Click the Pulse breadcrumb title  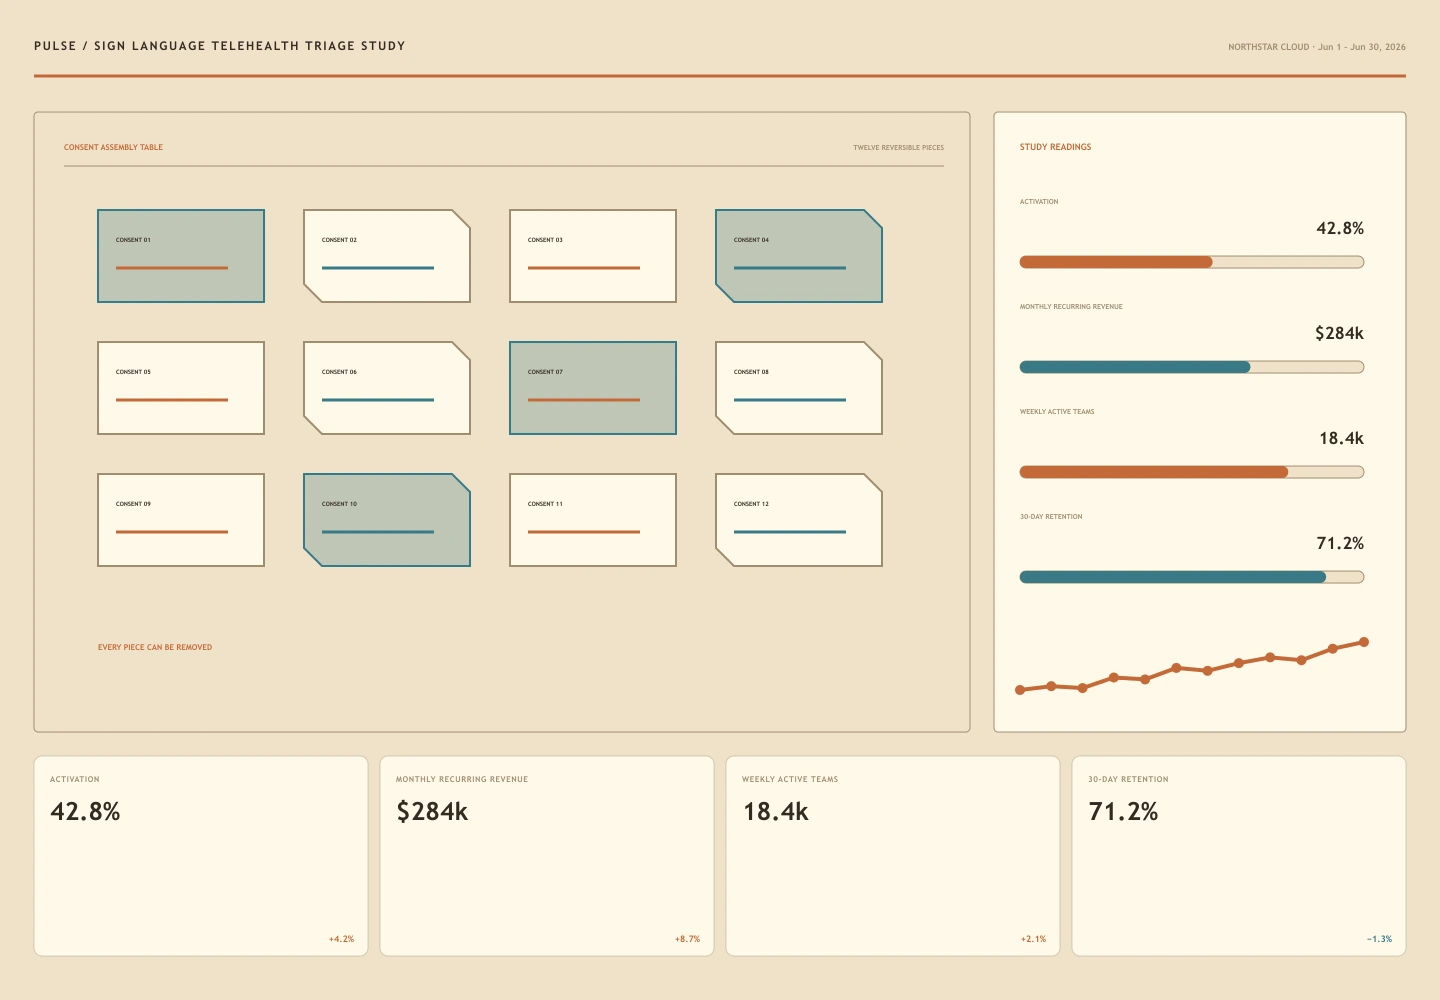pos(220,46)
